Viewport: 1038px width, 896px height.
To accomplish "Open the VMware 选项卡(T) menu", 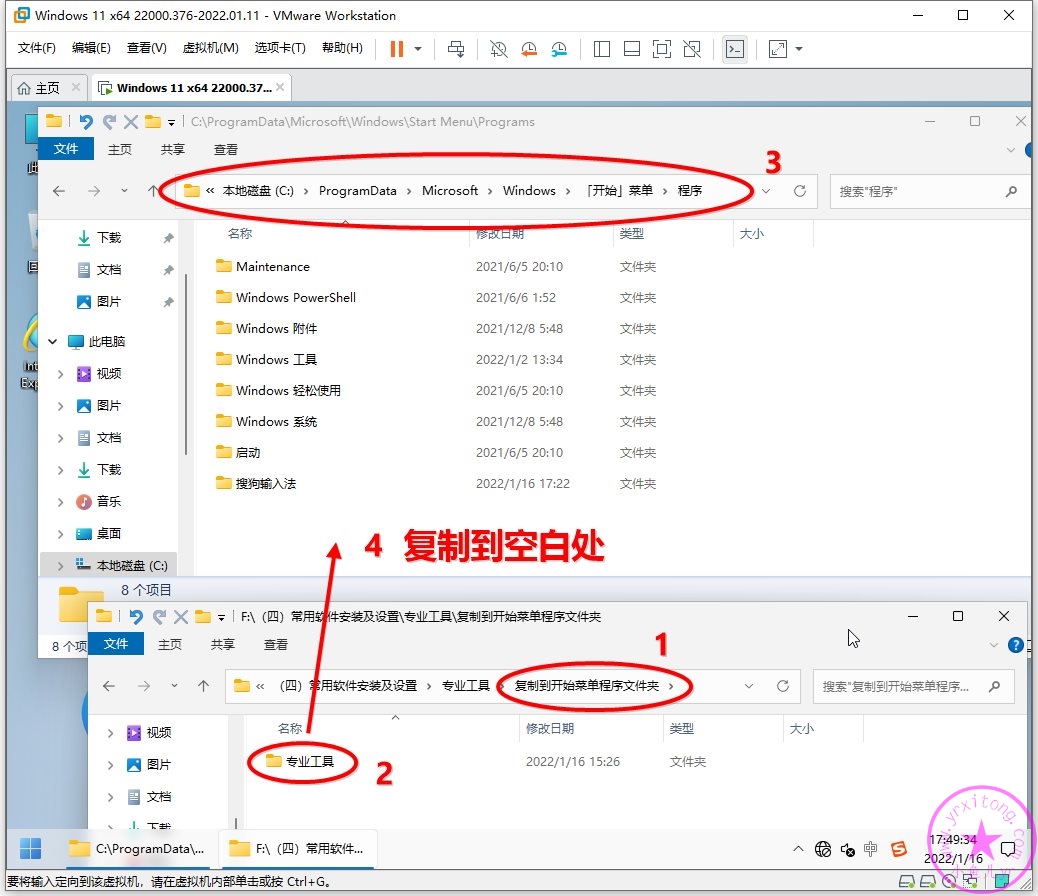I will pos(280,48).
